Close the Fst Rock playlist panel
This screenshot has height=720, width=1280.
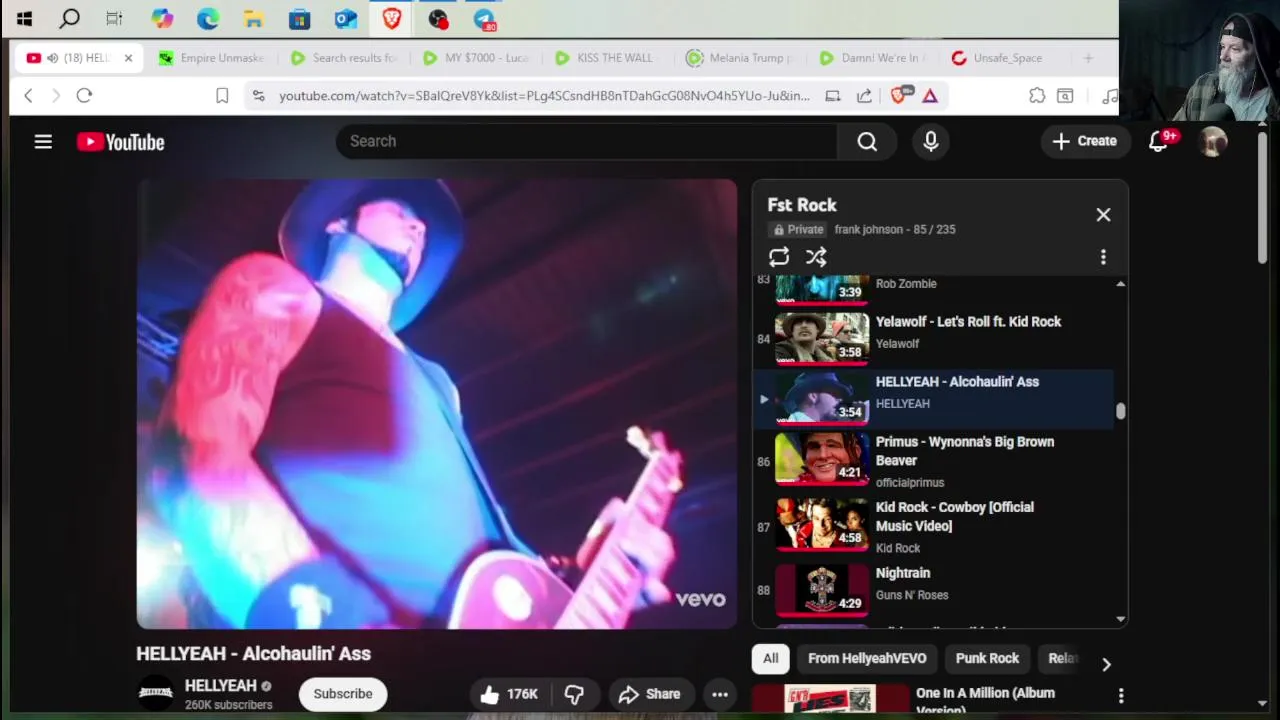[1103, 215]
